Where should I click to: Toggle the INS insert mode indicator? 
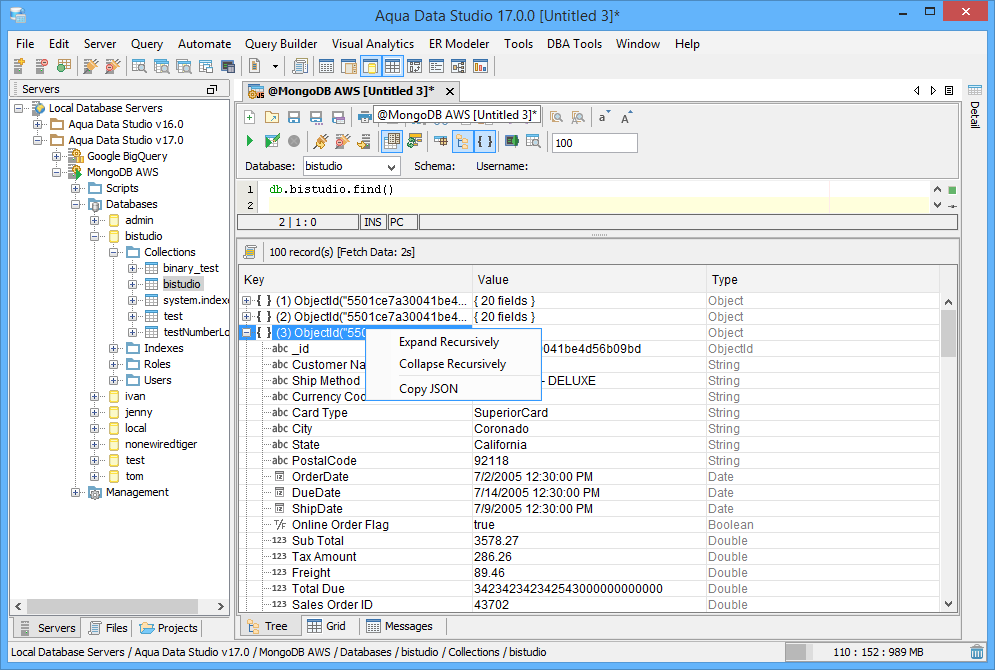pyautogui.click(x=372, y=222)
